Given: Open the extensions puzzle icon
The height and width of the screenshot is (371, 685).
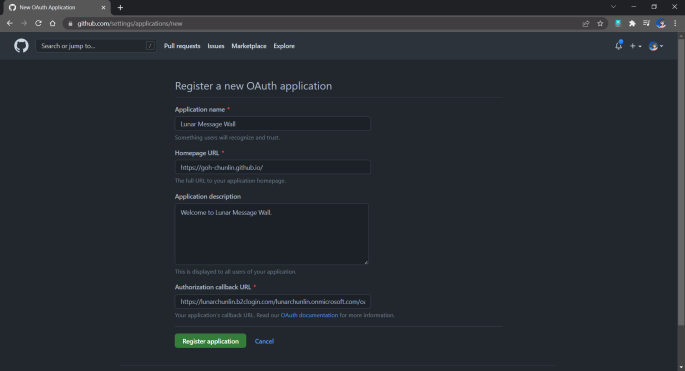Looking at the screenshot, I should tap(632, 24).
